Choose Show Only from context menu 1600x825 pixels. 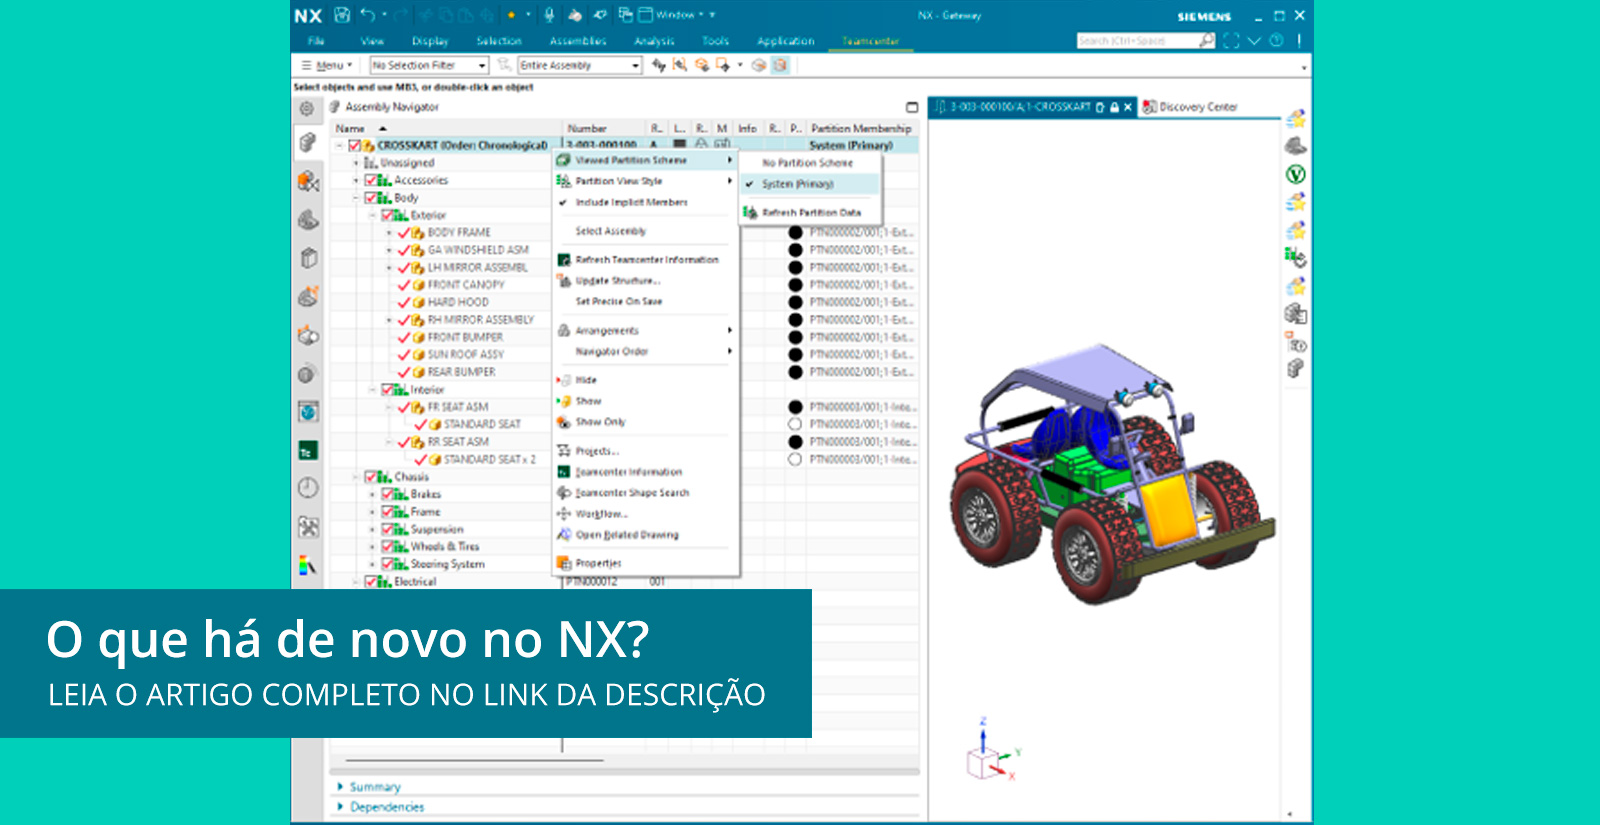click(x=600, y=422)
